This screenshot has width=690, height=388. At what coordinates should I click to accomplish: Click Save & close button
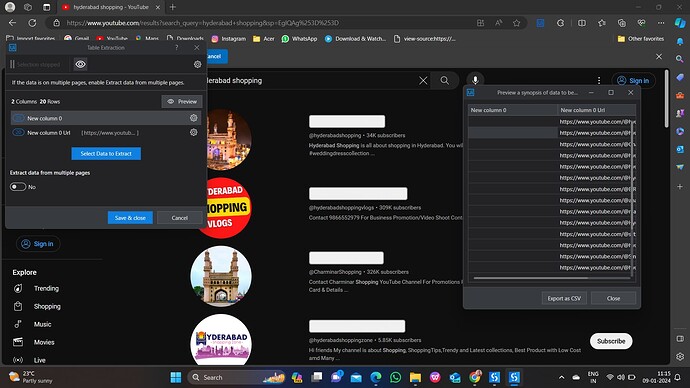pos(130,218)
